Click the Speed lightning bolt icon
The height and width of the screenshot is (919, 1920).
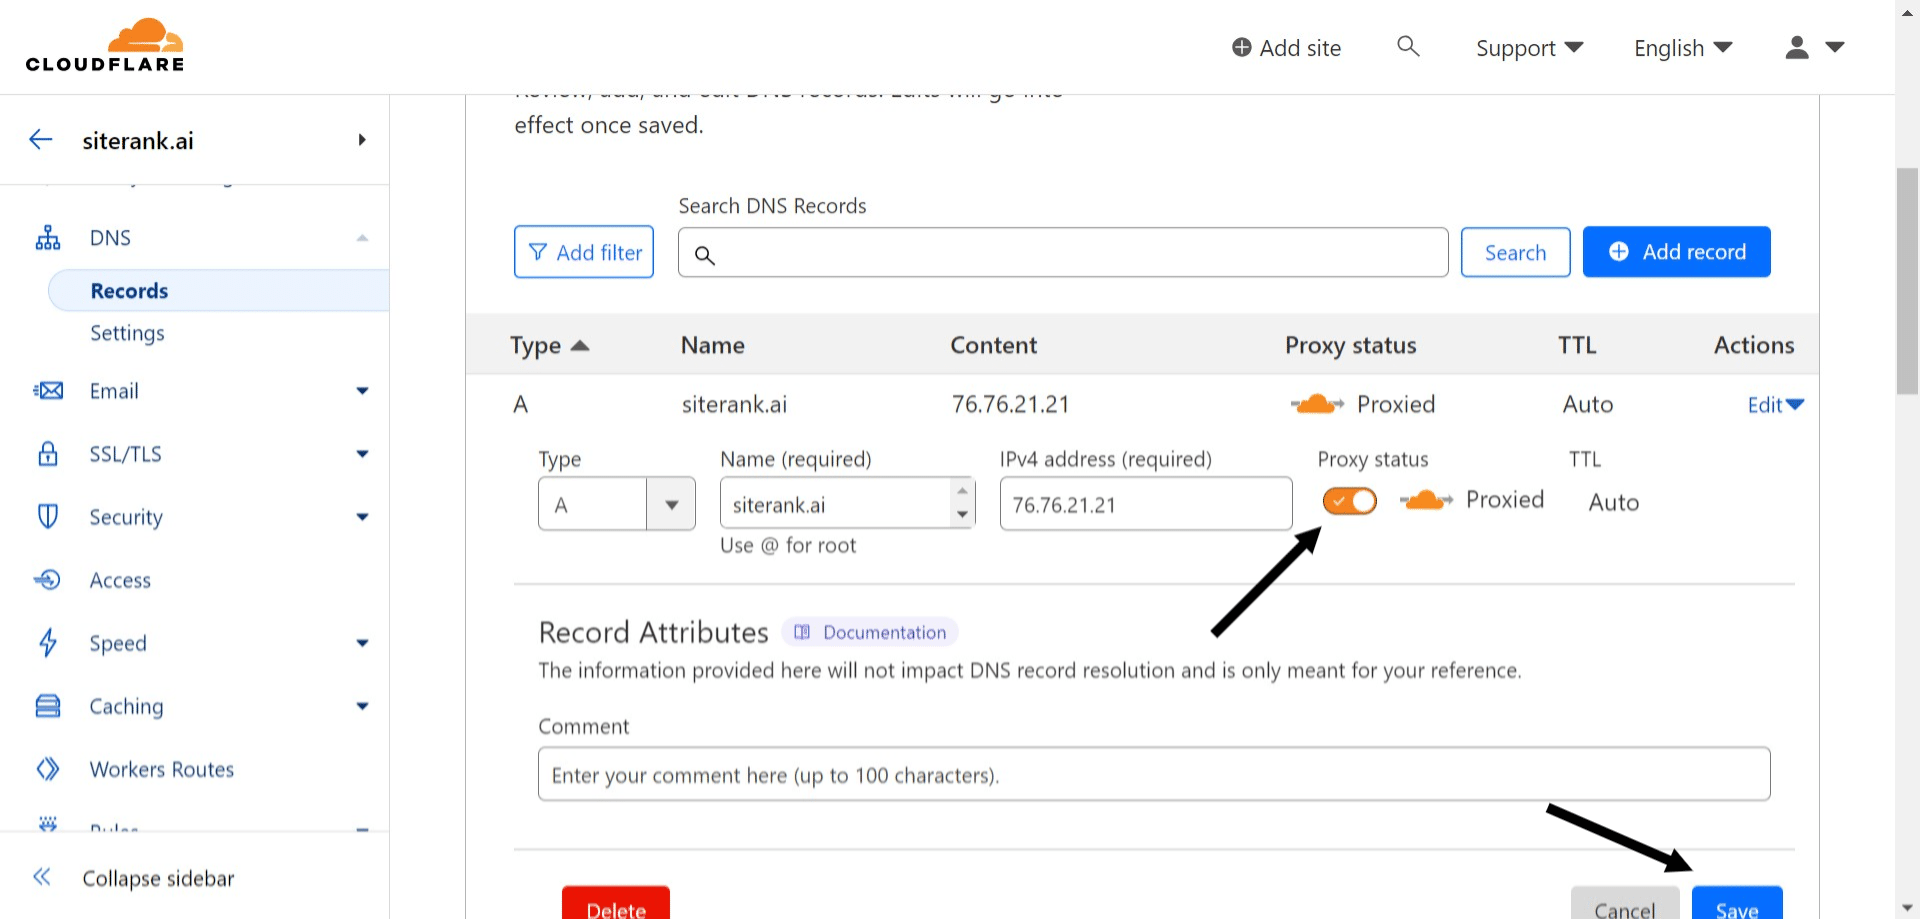(47, 643)
